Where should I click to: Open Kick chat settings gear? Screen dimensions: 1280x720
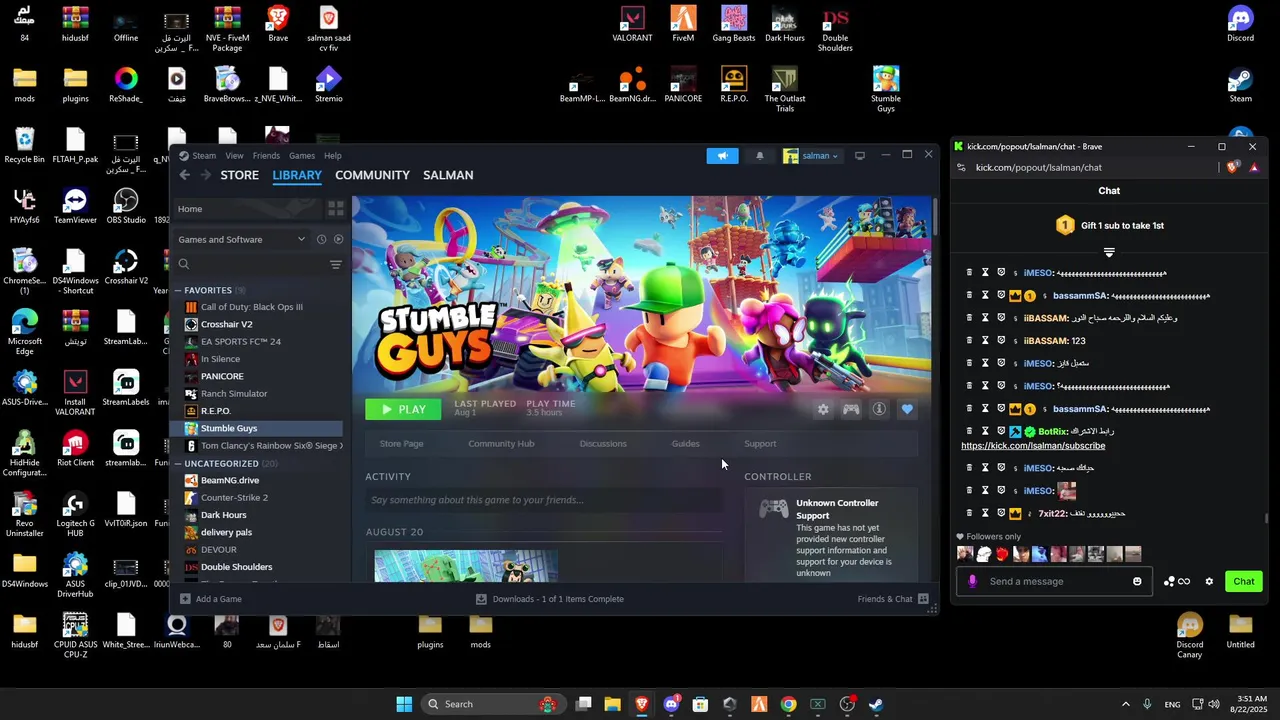(1209, 581)
